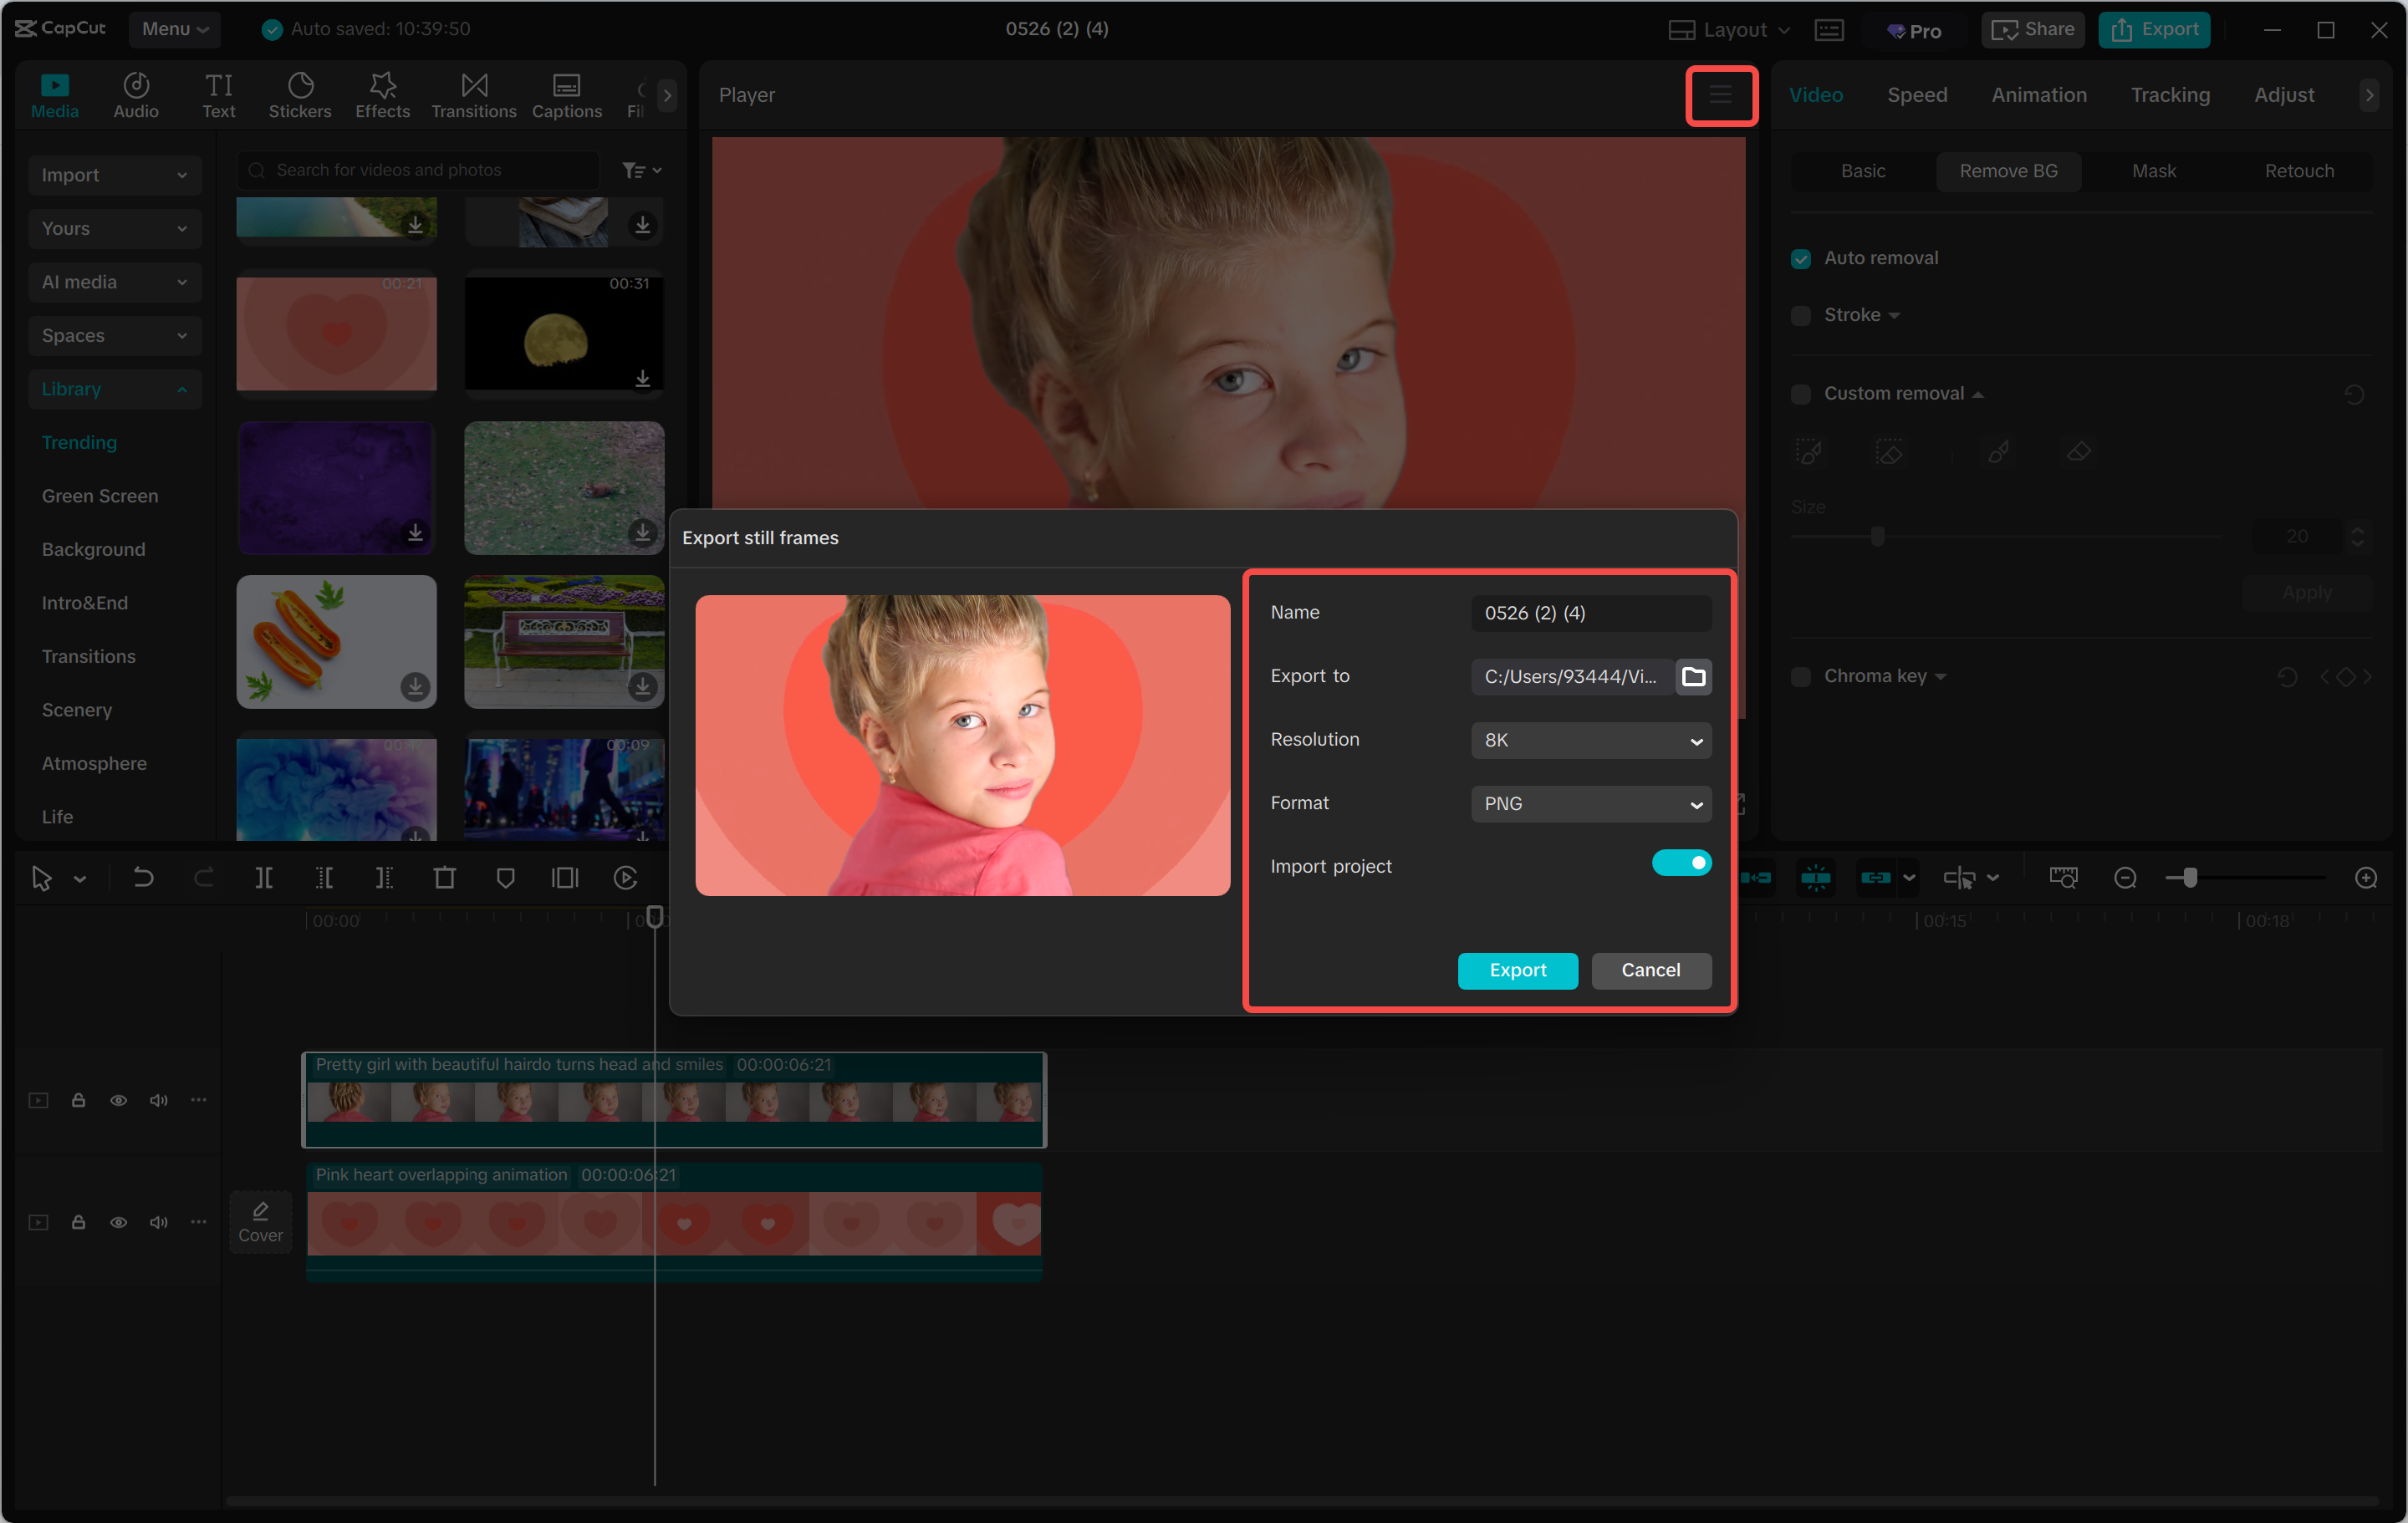The image size is (2408, 1523).
Task: Click Export in the still frames dialog
Action: (1517, 970)
